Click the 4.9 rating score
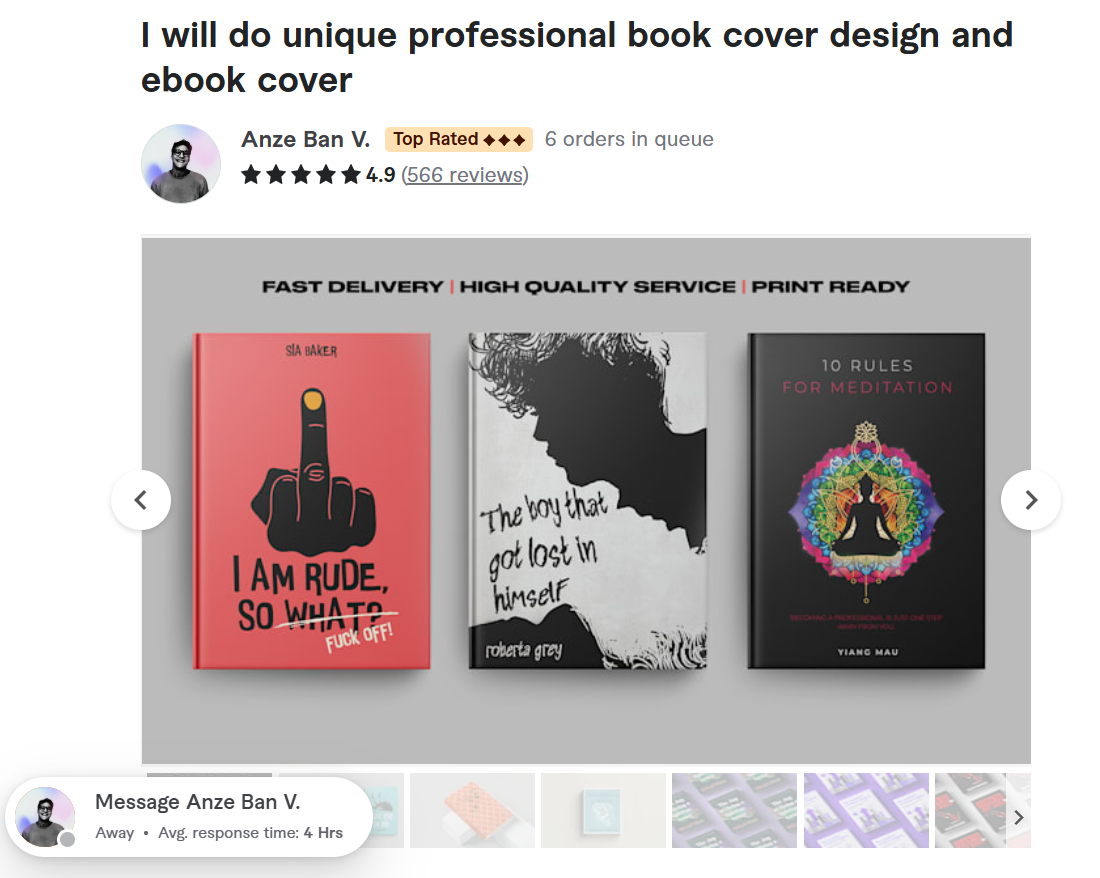Viewport: 1100px width, 878px height. click(380, 175)
